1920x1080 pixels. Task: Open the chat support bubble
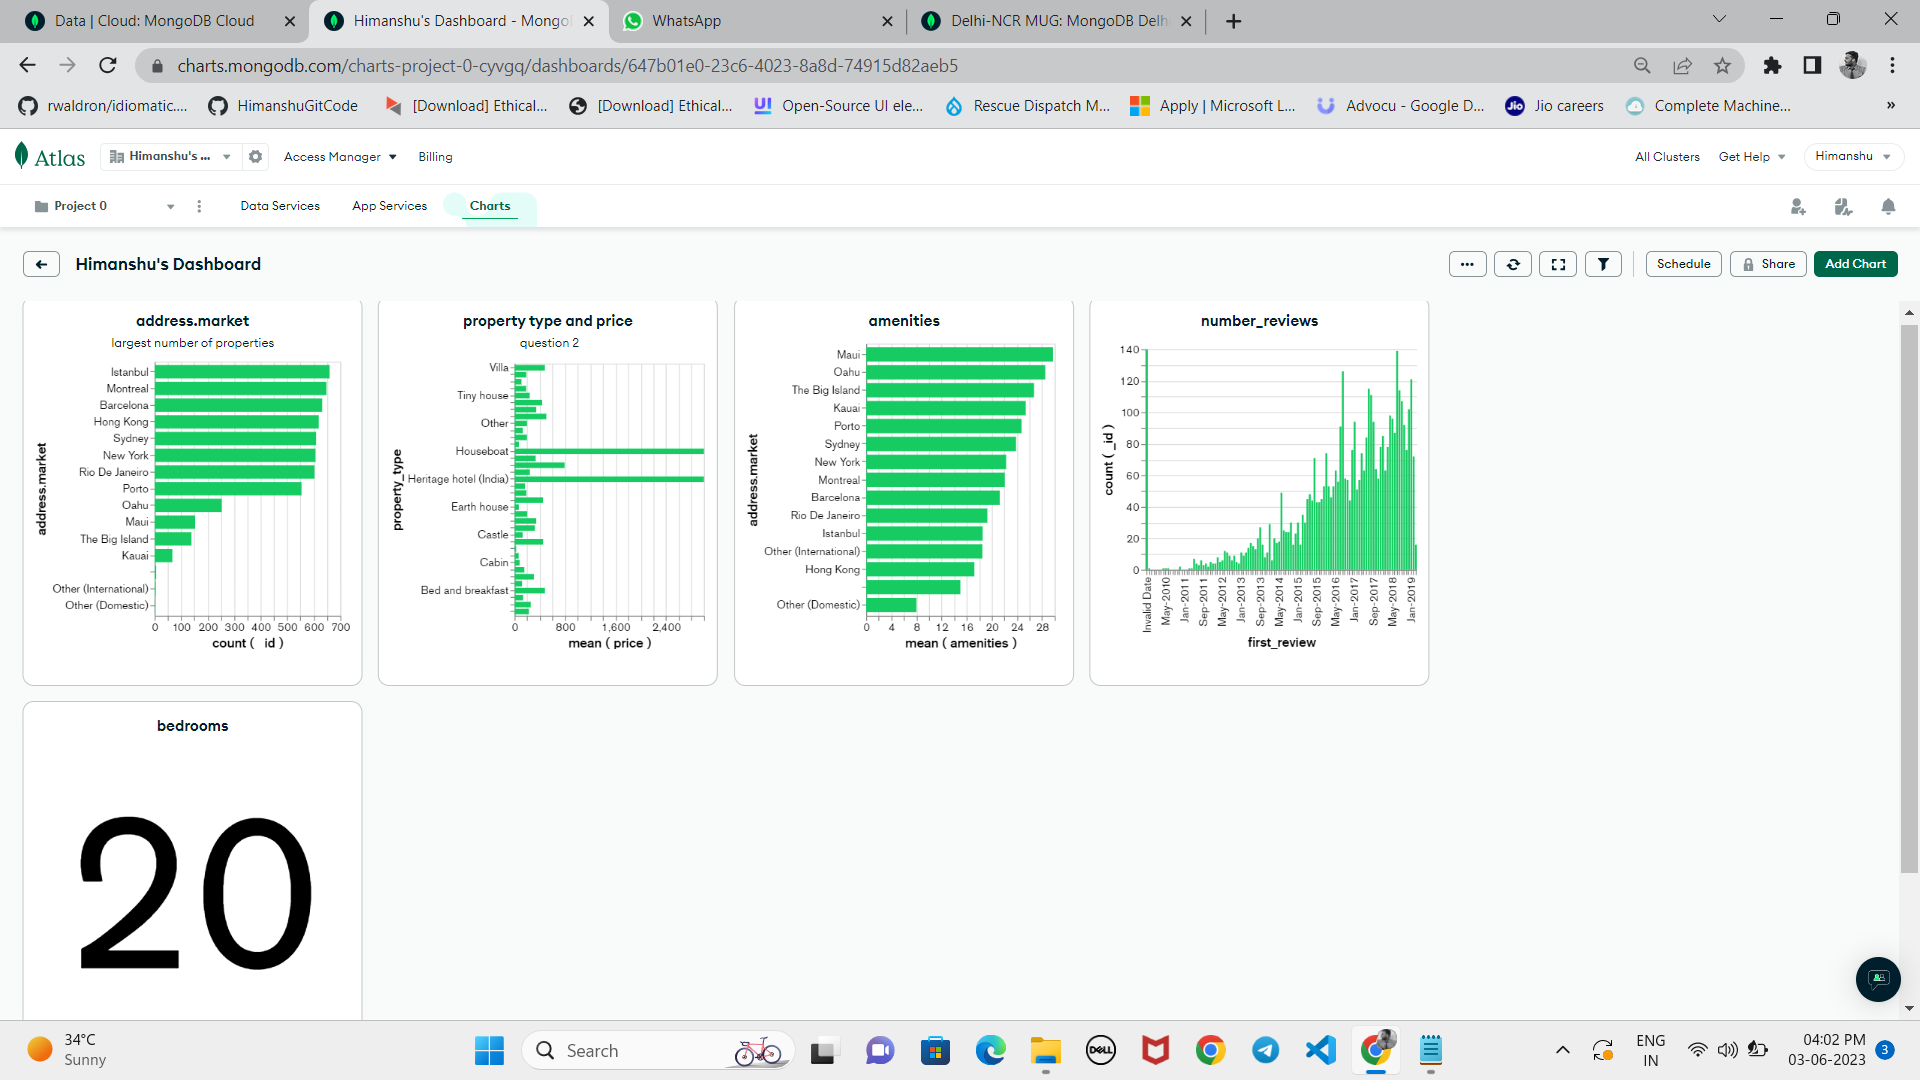pyautogui.click(x=1878, y=979)
